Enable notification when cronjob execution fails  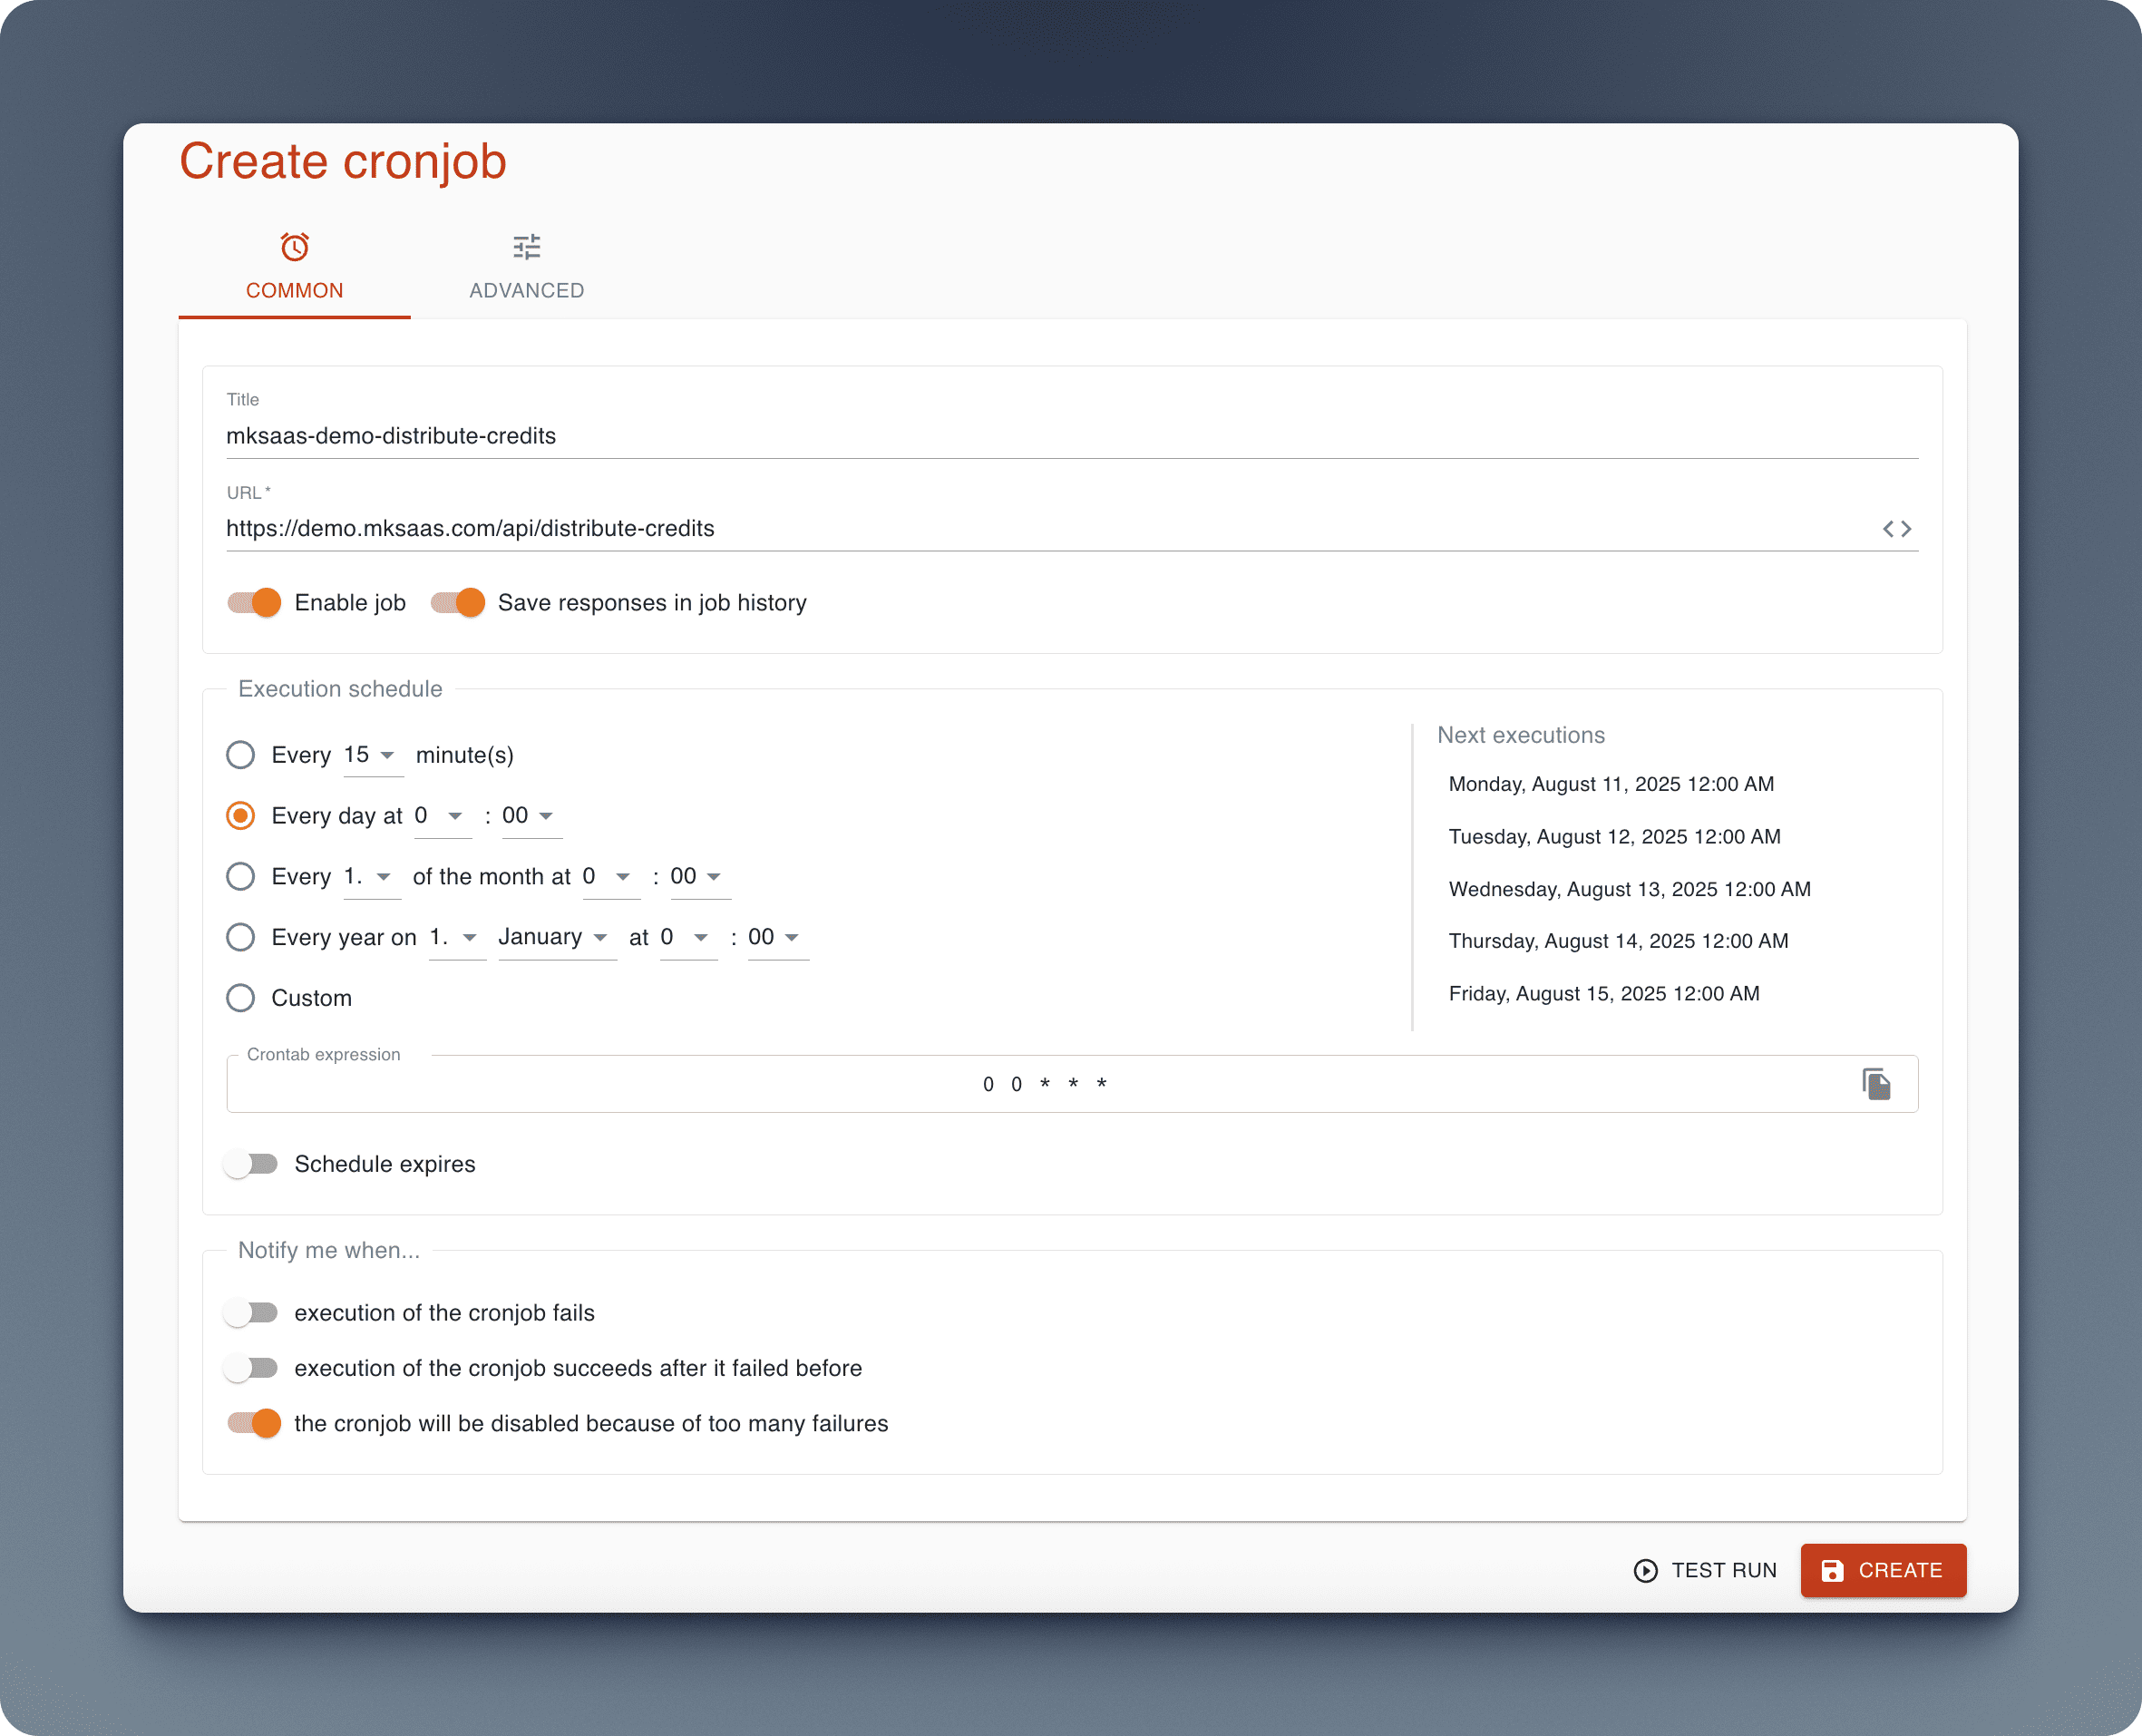pos(251,1312)
